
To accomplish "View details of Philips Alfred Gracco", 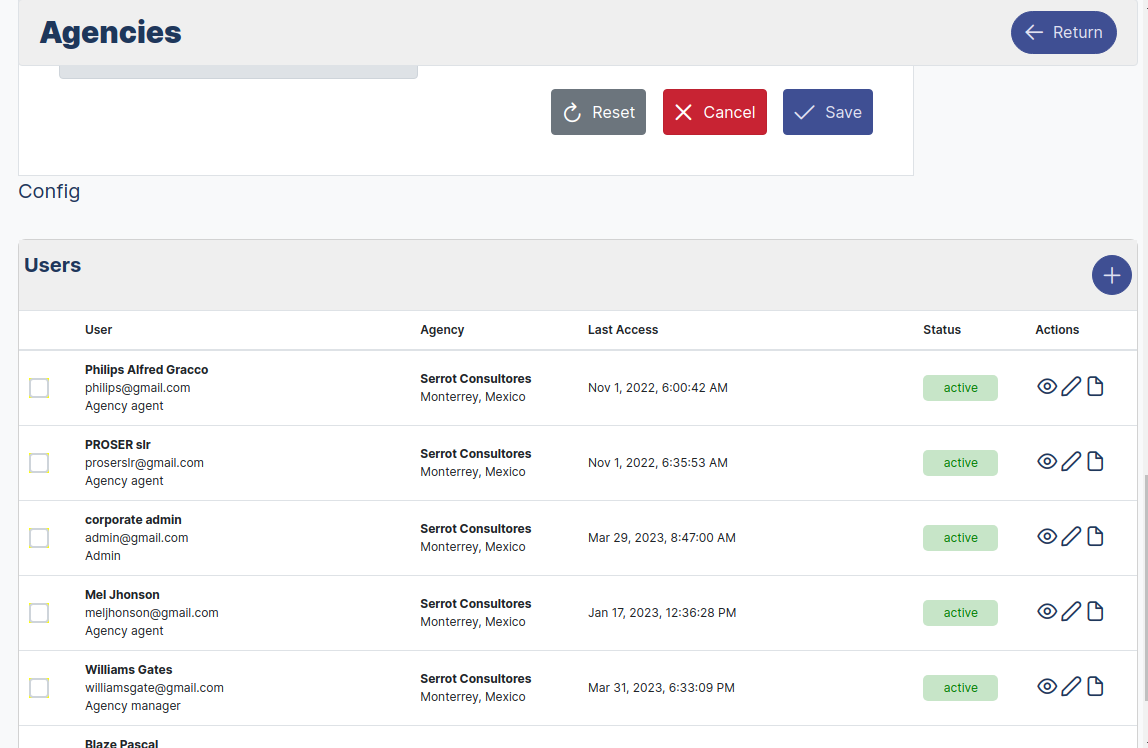I will pos(1047,386).
